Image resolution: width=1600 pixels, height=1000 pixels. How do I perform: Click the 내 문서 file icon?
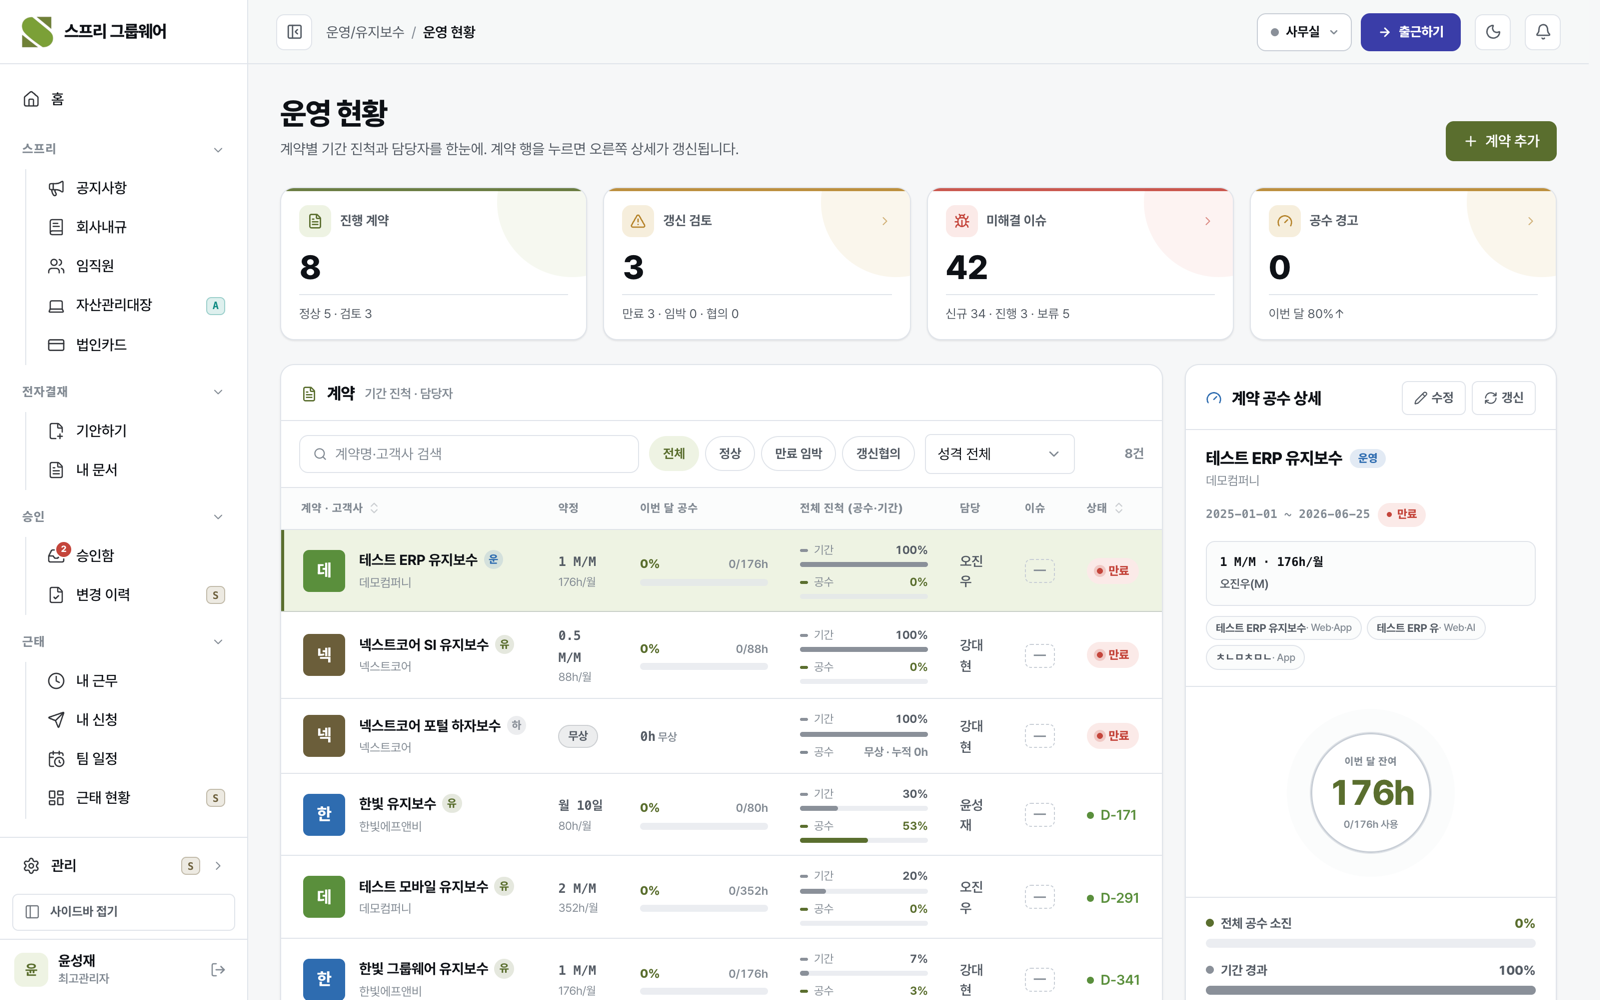[x=56, y=470]
